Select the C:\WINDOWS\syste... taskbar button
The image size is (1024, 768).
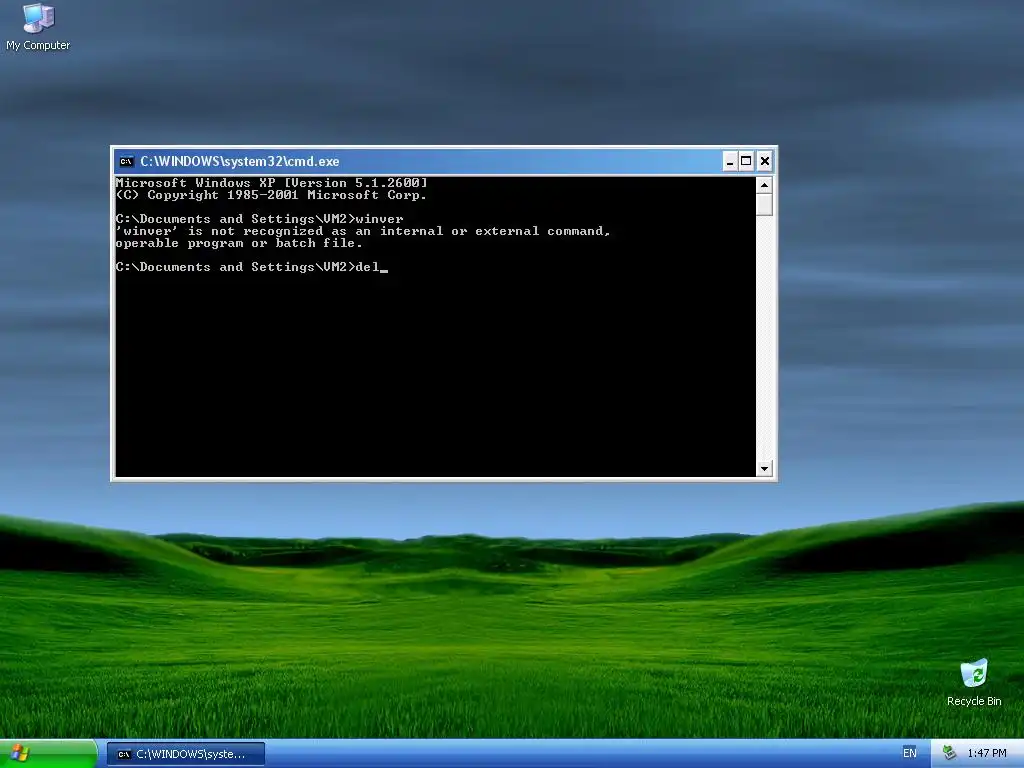pyautogui.click(x=186, y=754)
